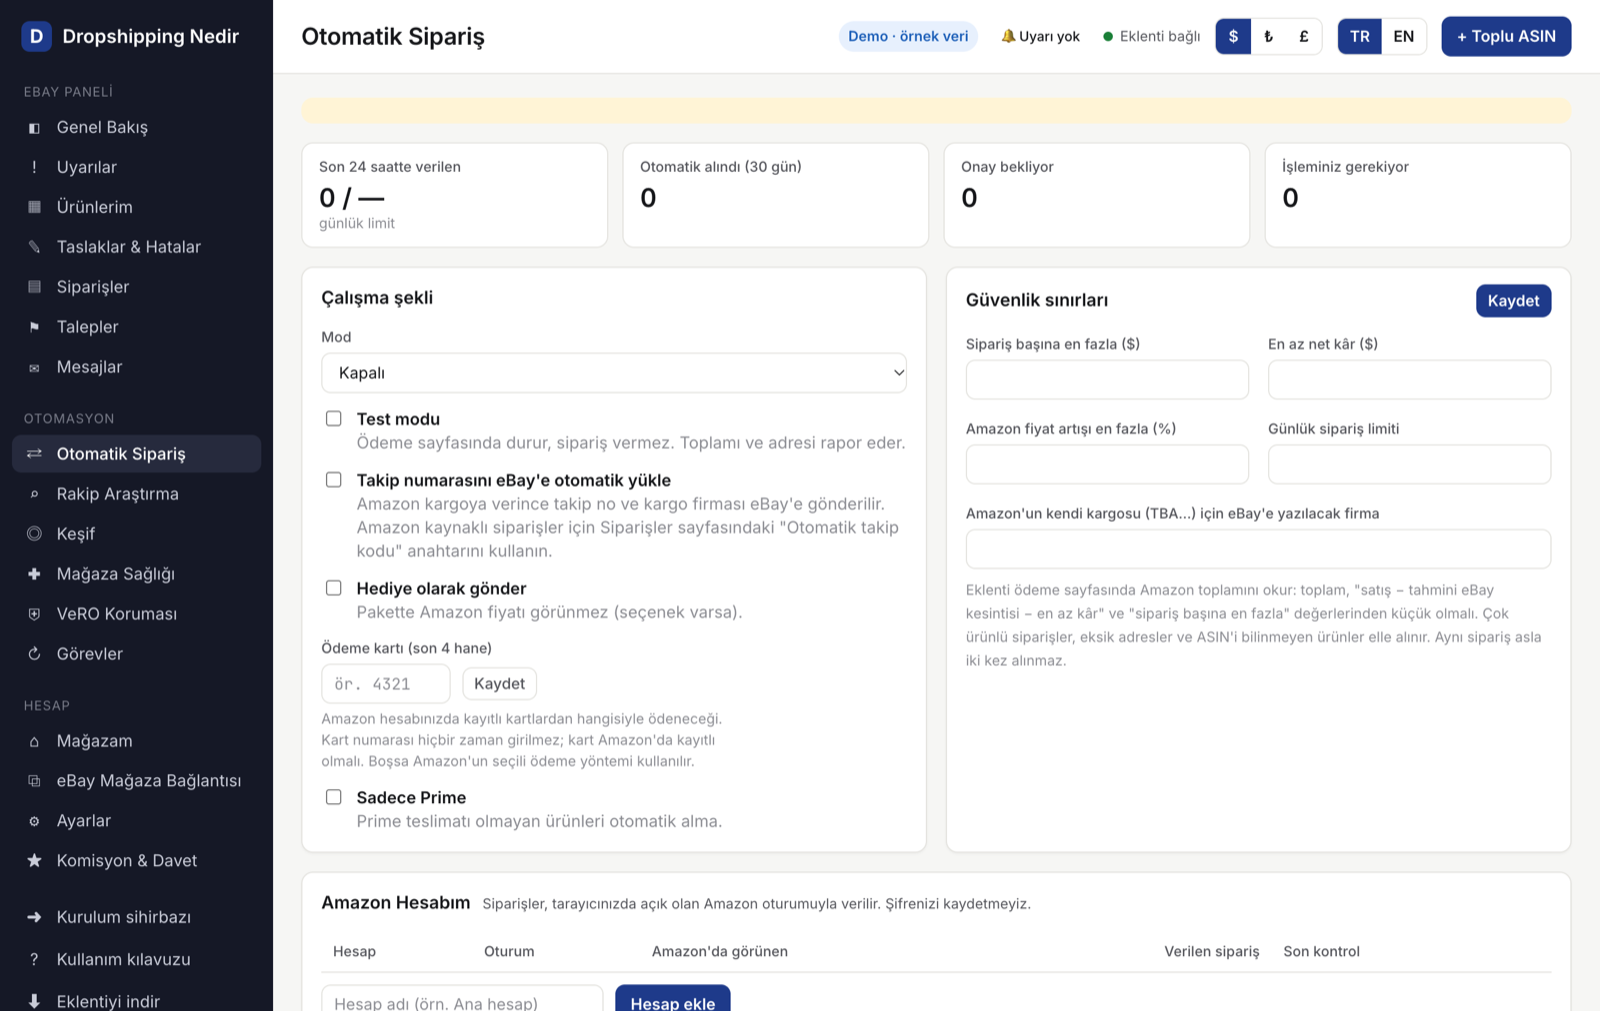Viewport: 1600px width, 1011px height.
Task: Click Kaydet next to Ödeme kartı field
Action: (499, 684)
